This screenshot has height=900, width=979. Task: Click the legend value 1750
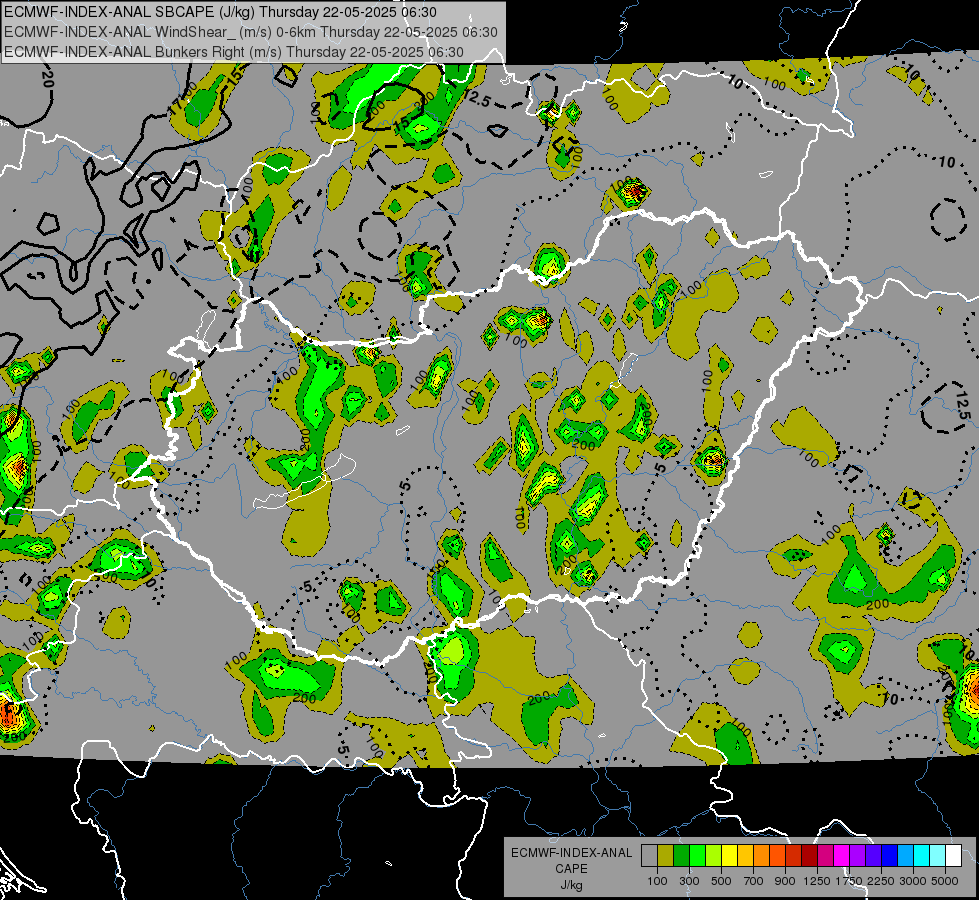pos(849,881)
